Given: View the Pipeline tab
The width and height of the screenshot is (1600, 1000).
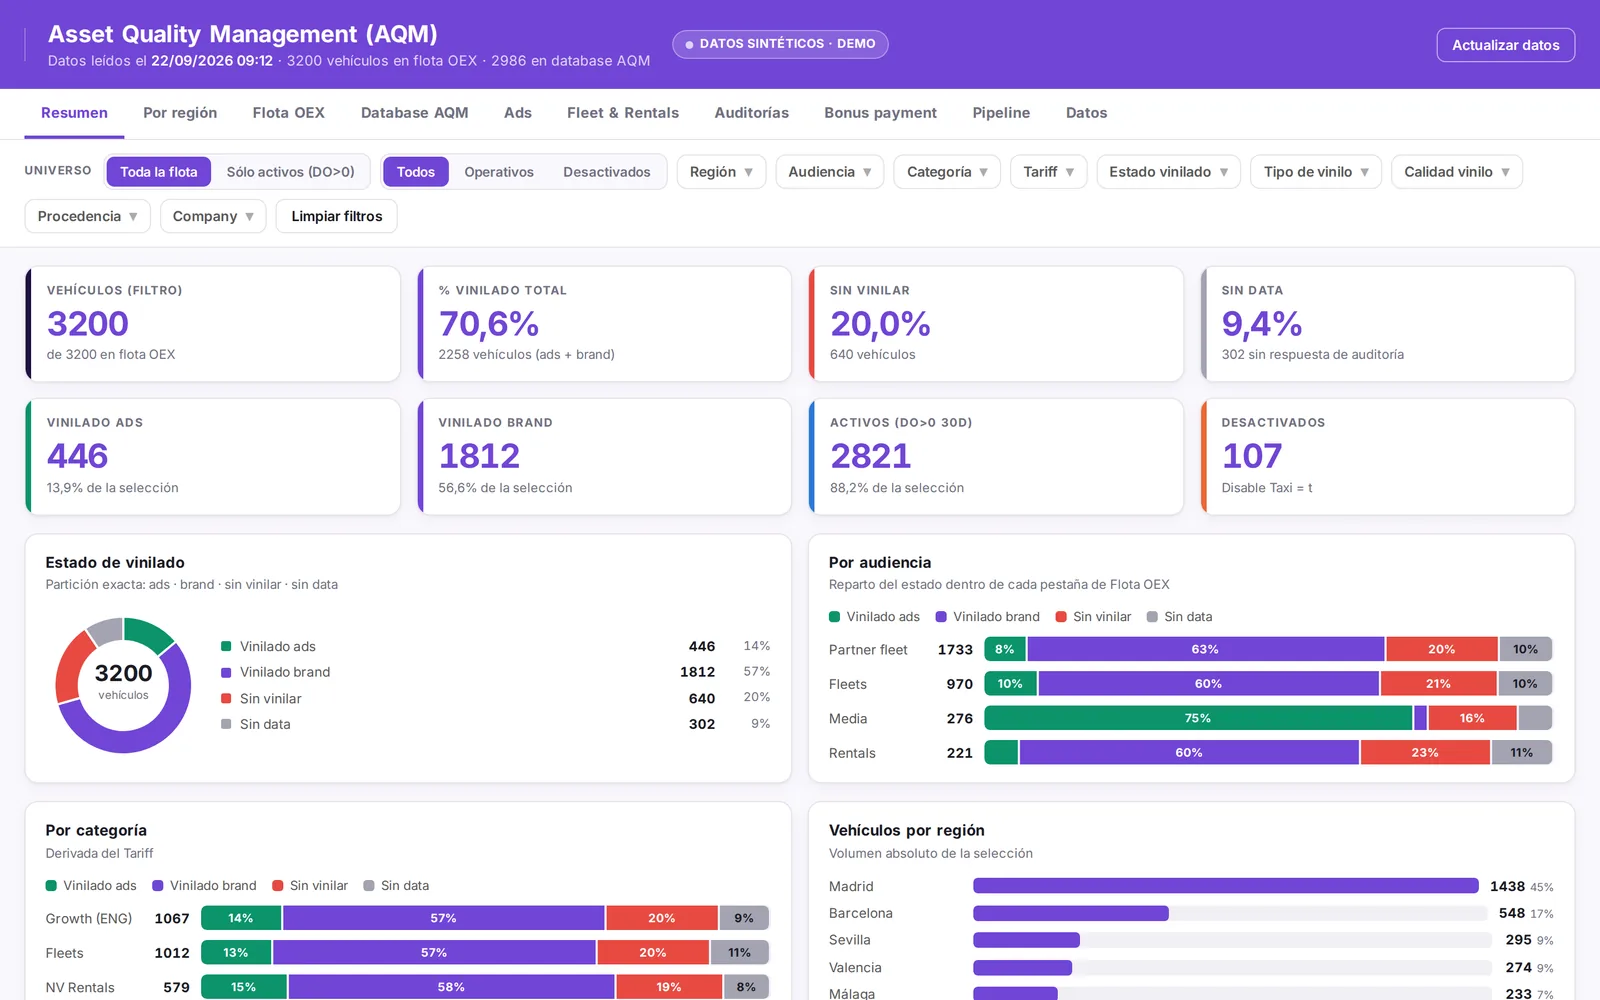Looking at the screenshot, I should (x=1001, y=113).
